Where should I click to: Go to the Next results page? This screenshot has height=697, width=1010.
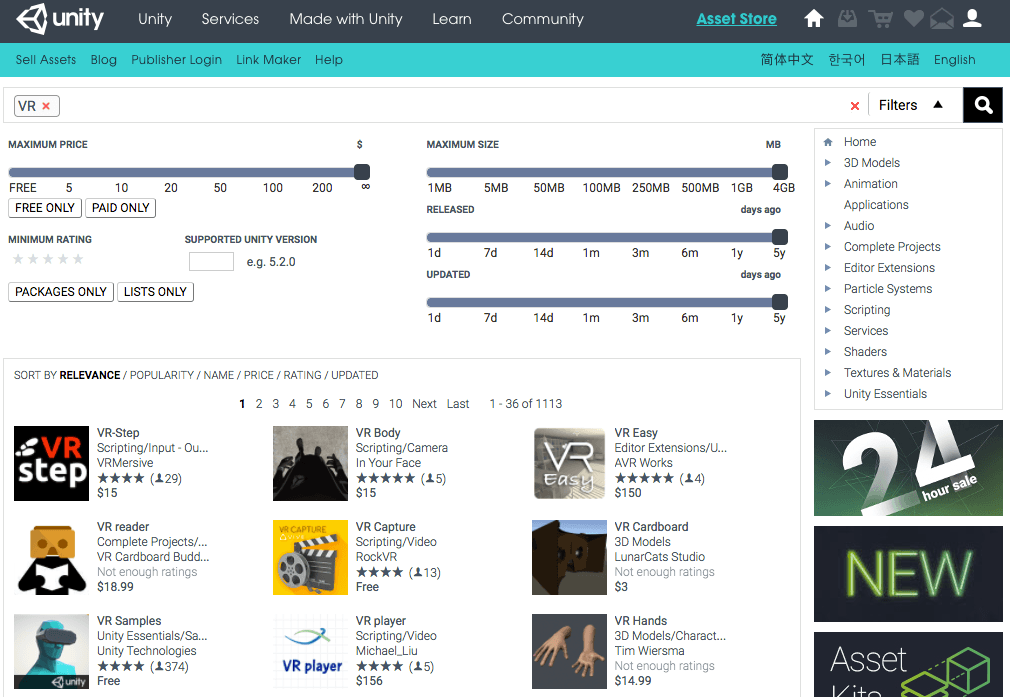pyautogui.click(x=424, y=404)
